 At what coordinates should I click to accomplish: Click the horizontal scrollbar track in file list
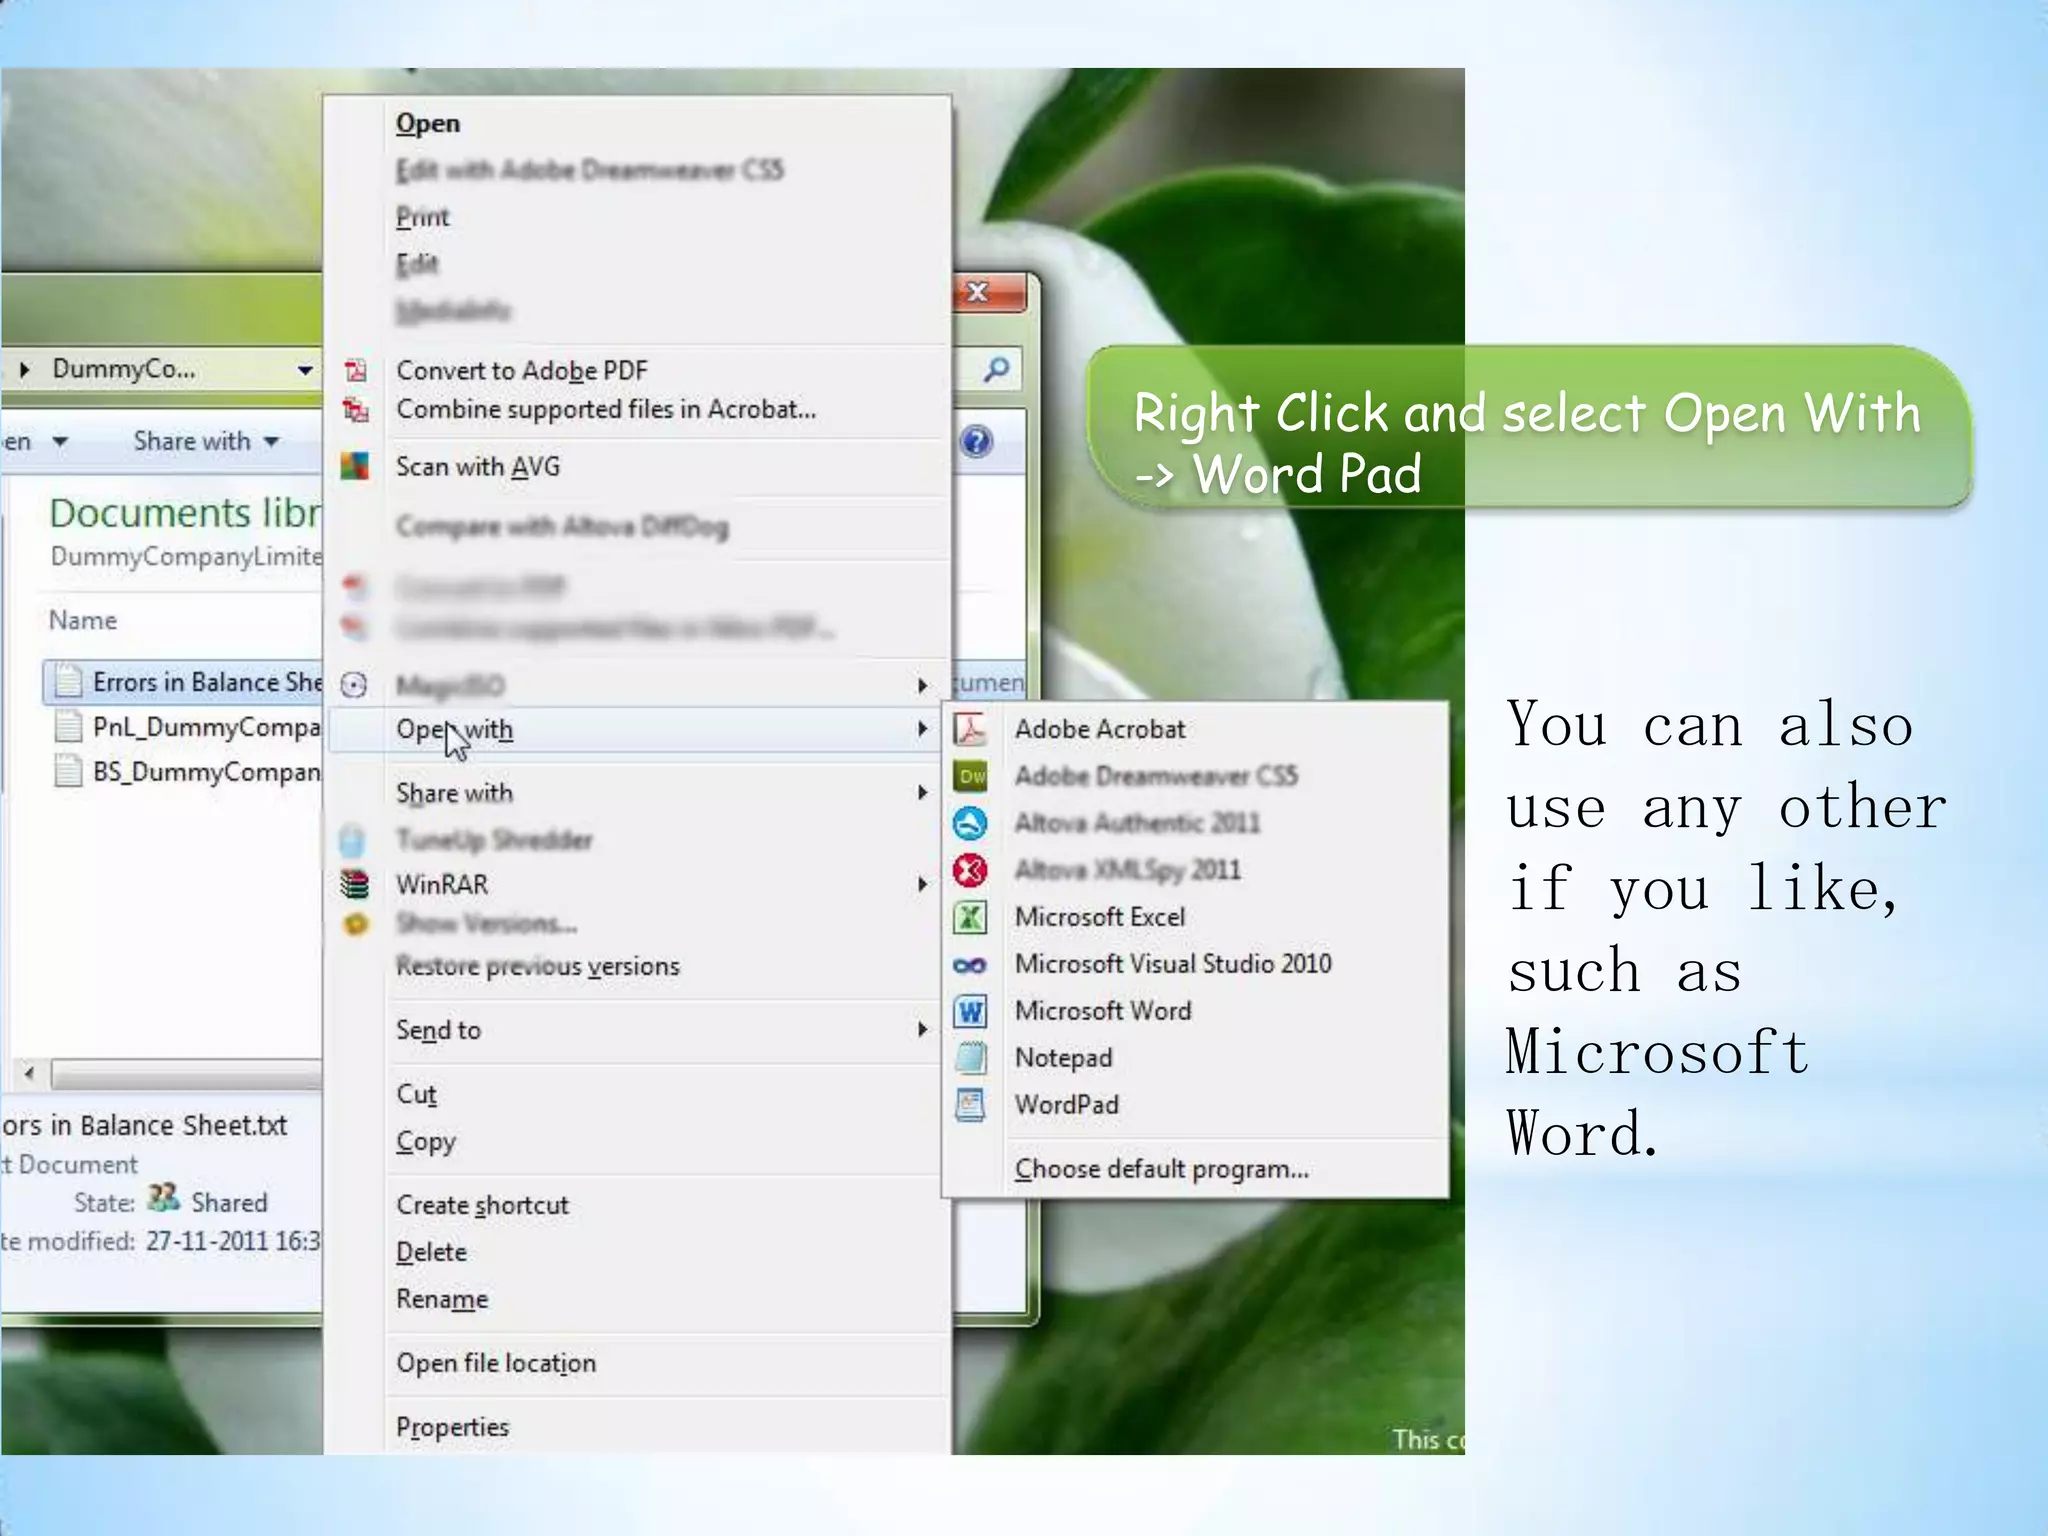click(x=187, y=1074)
